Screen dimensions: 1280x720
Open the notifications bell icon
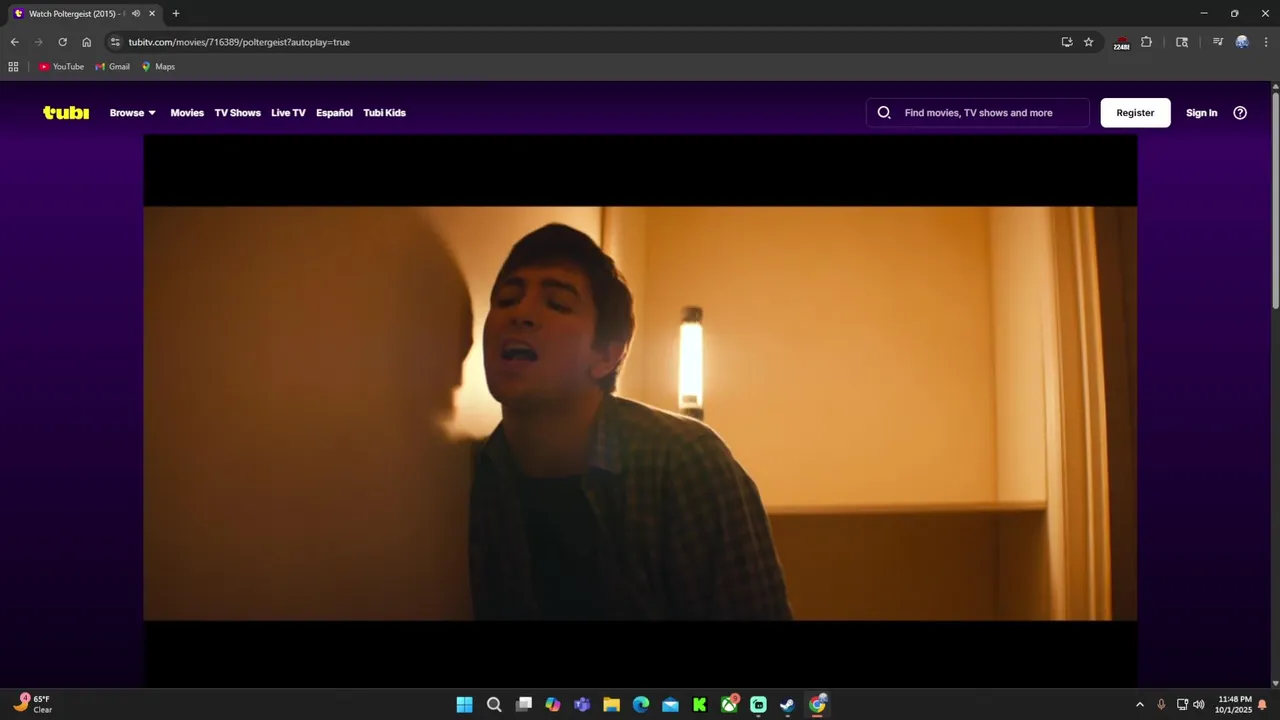pos(1263,705)
